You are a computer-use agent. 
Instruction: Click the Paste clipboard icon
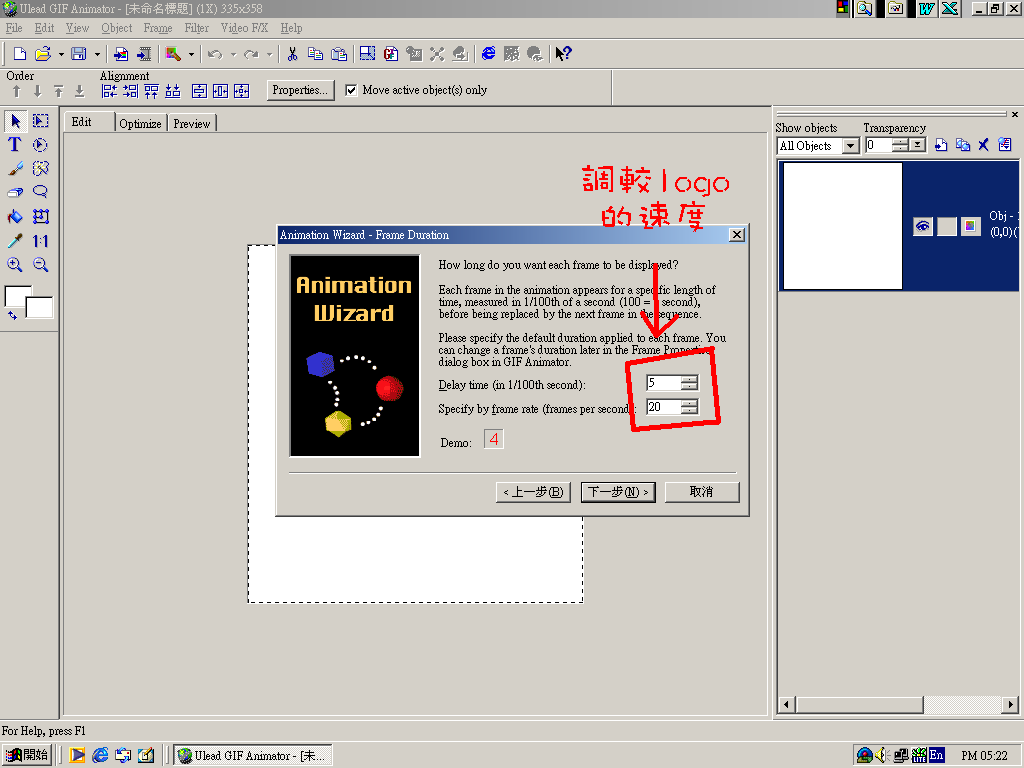[339, 54]
